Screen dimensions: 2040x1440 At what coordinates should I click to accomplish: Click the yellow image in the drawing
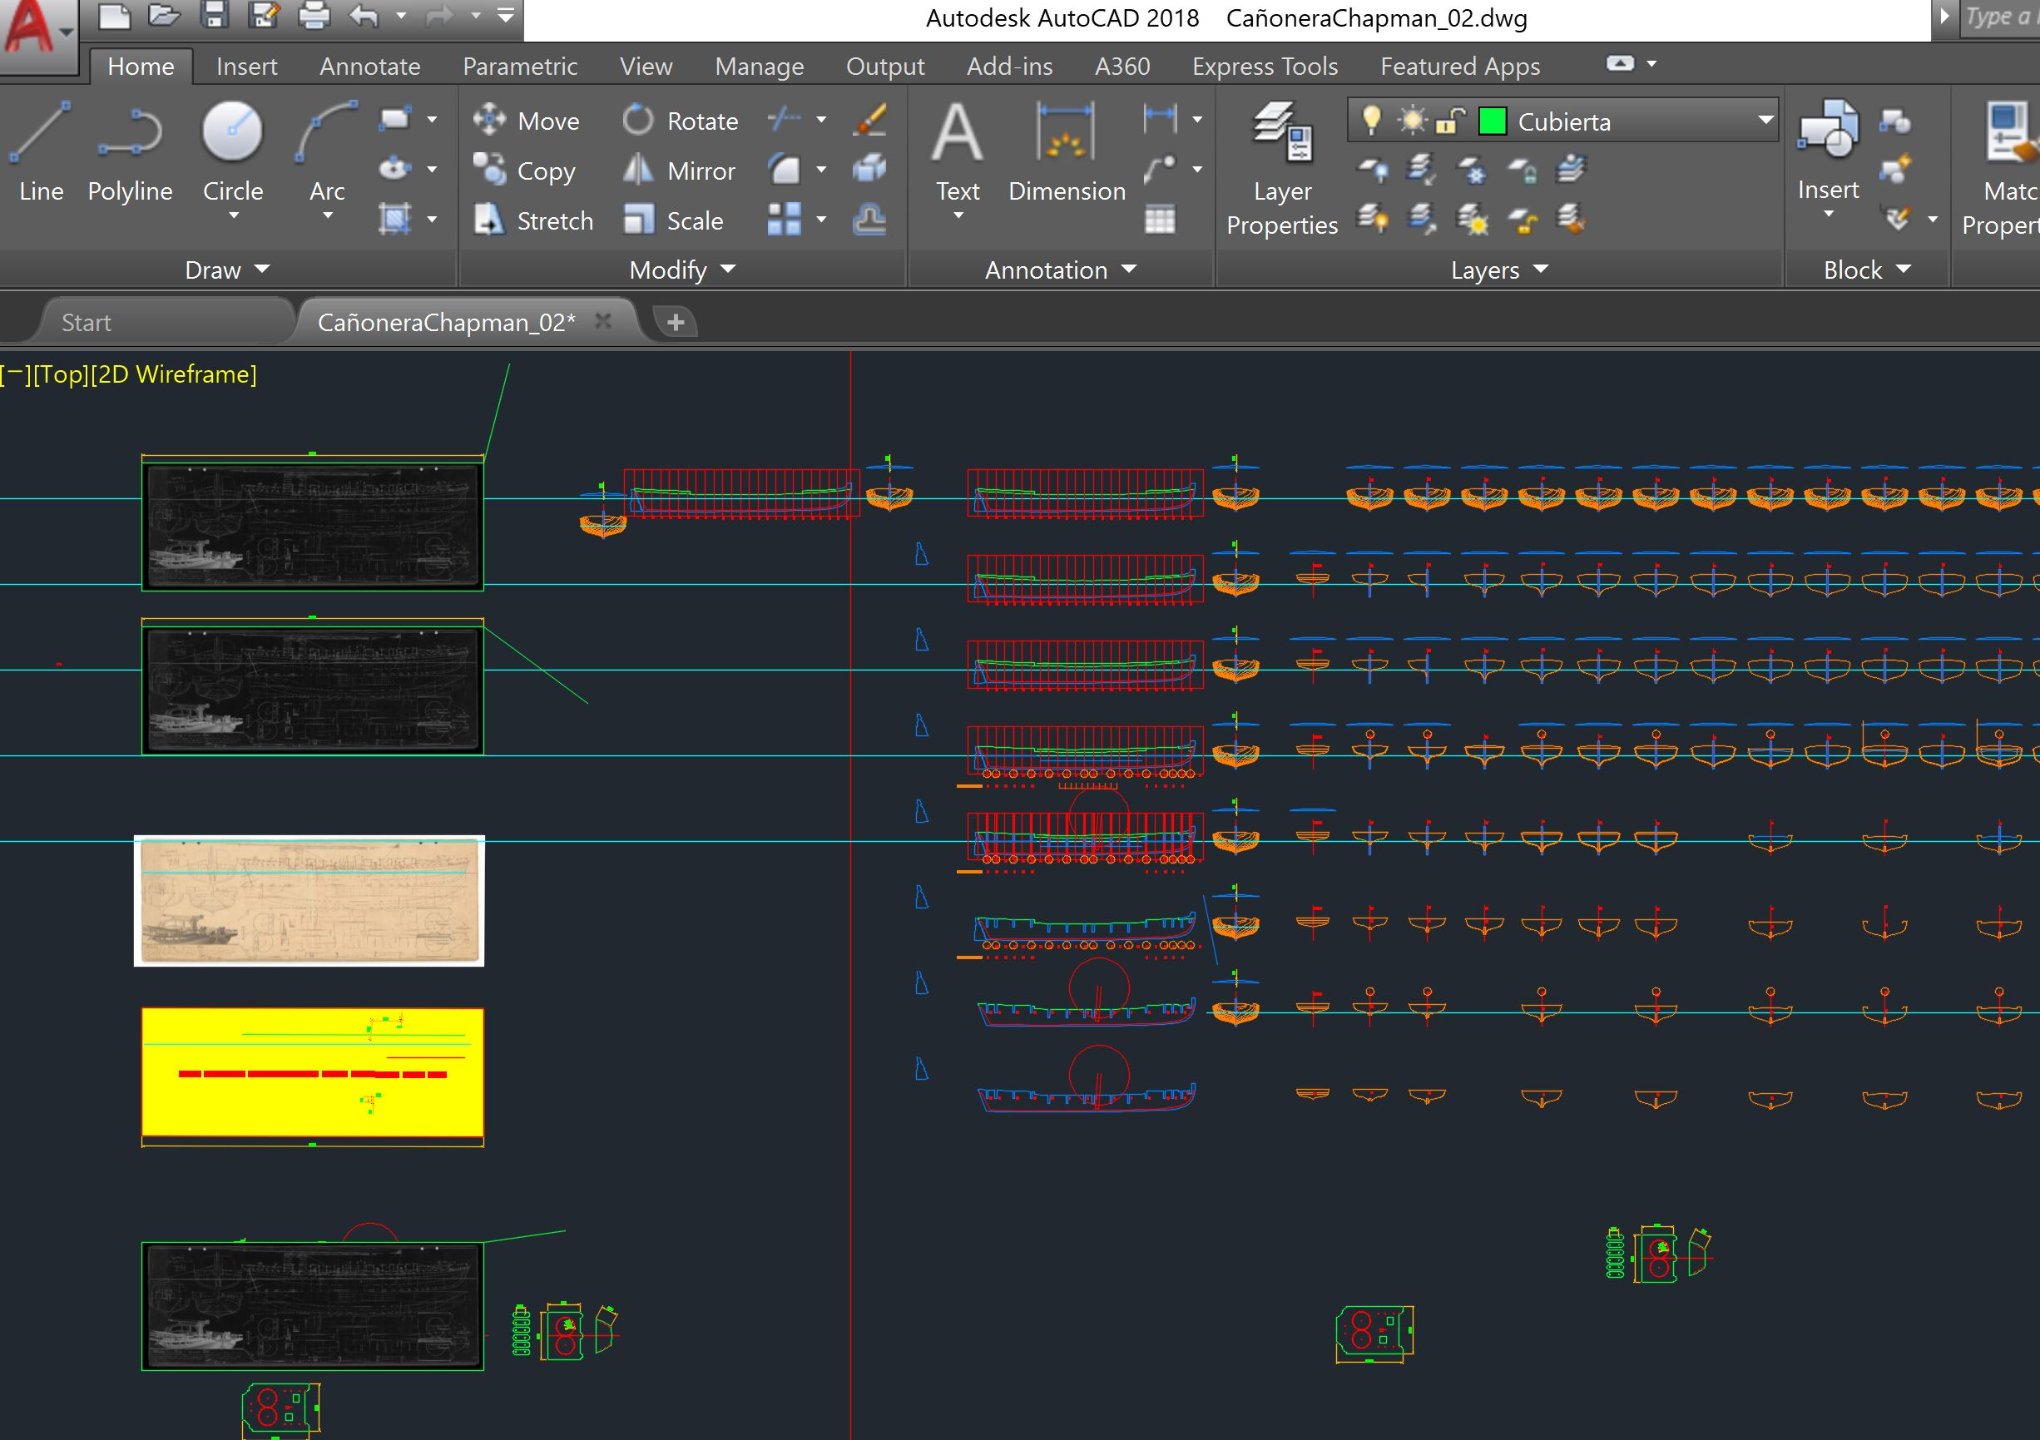pos(312,1072)
